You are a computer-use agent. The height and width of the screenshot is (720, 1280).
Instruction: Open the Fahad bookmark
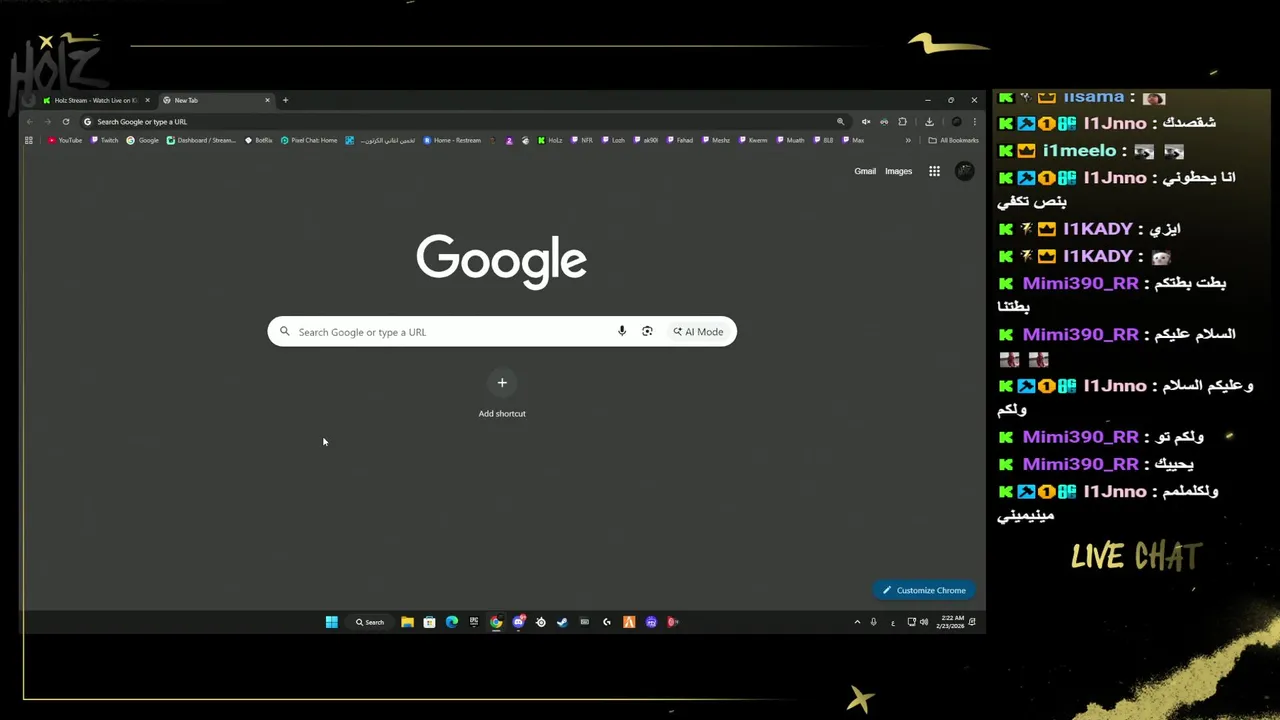(680, 140)
